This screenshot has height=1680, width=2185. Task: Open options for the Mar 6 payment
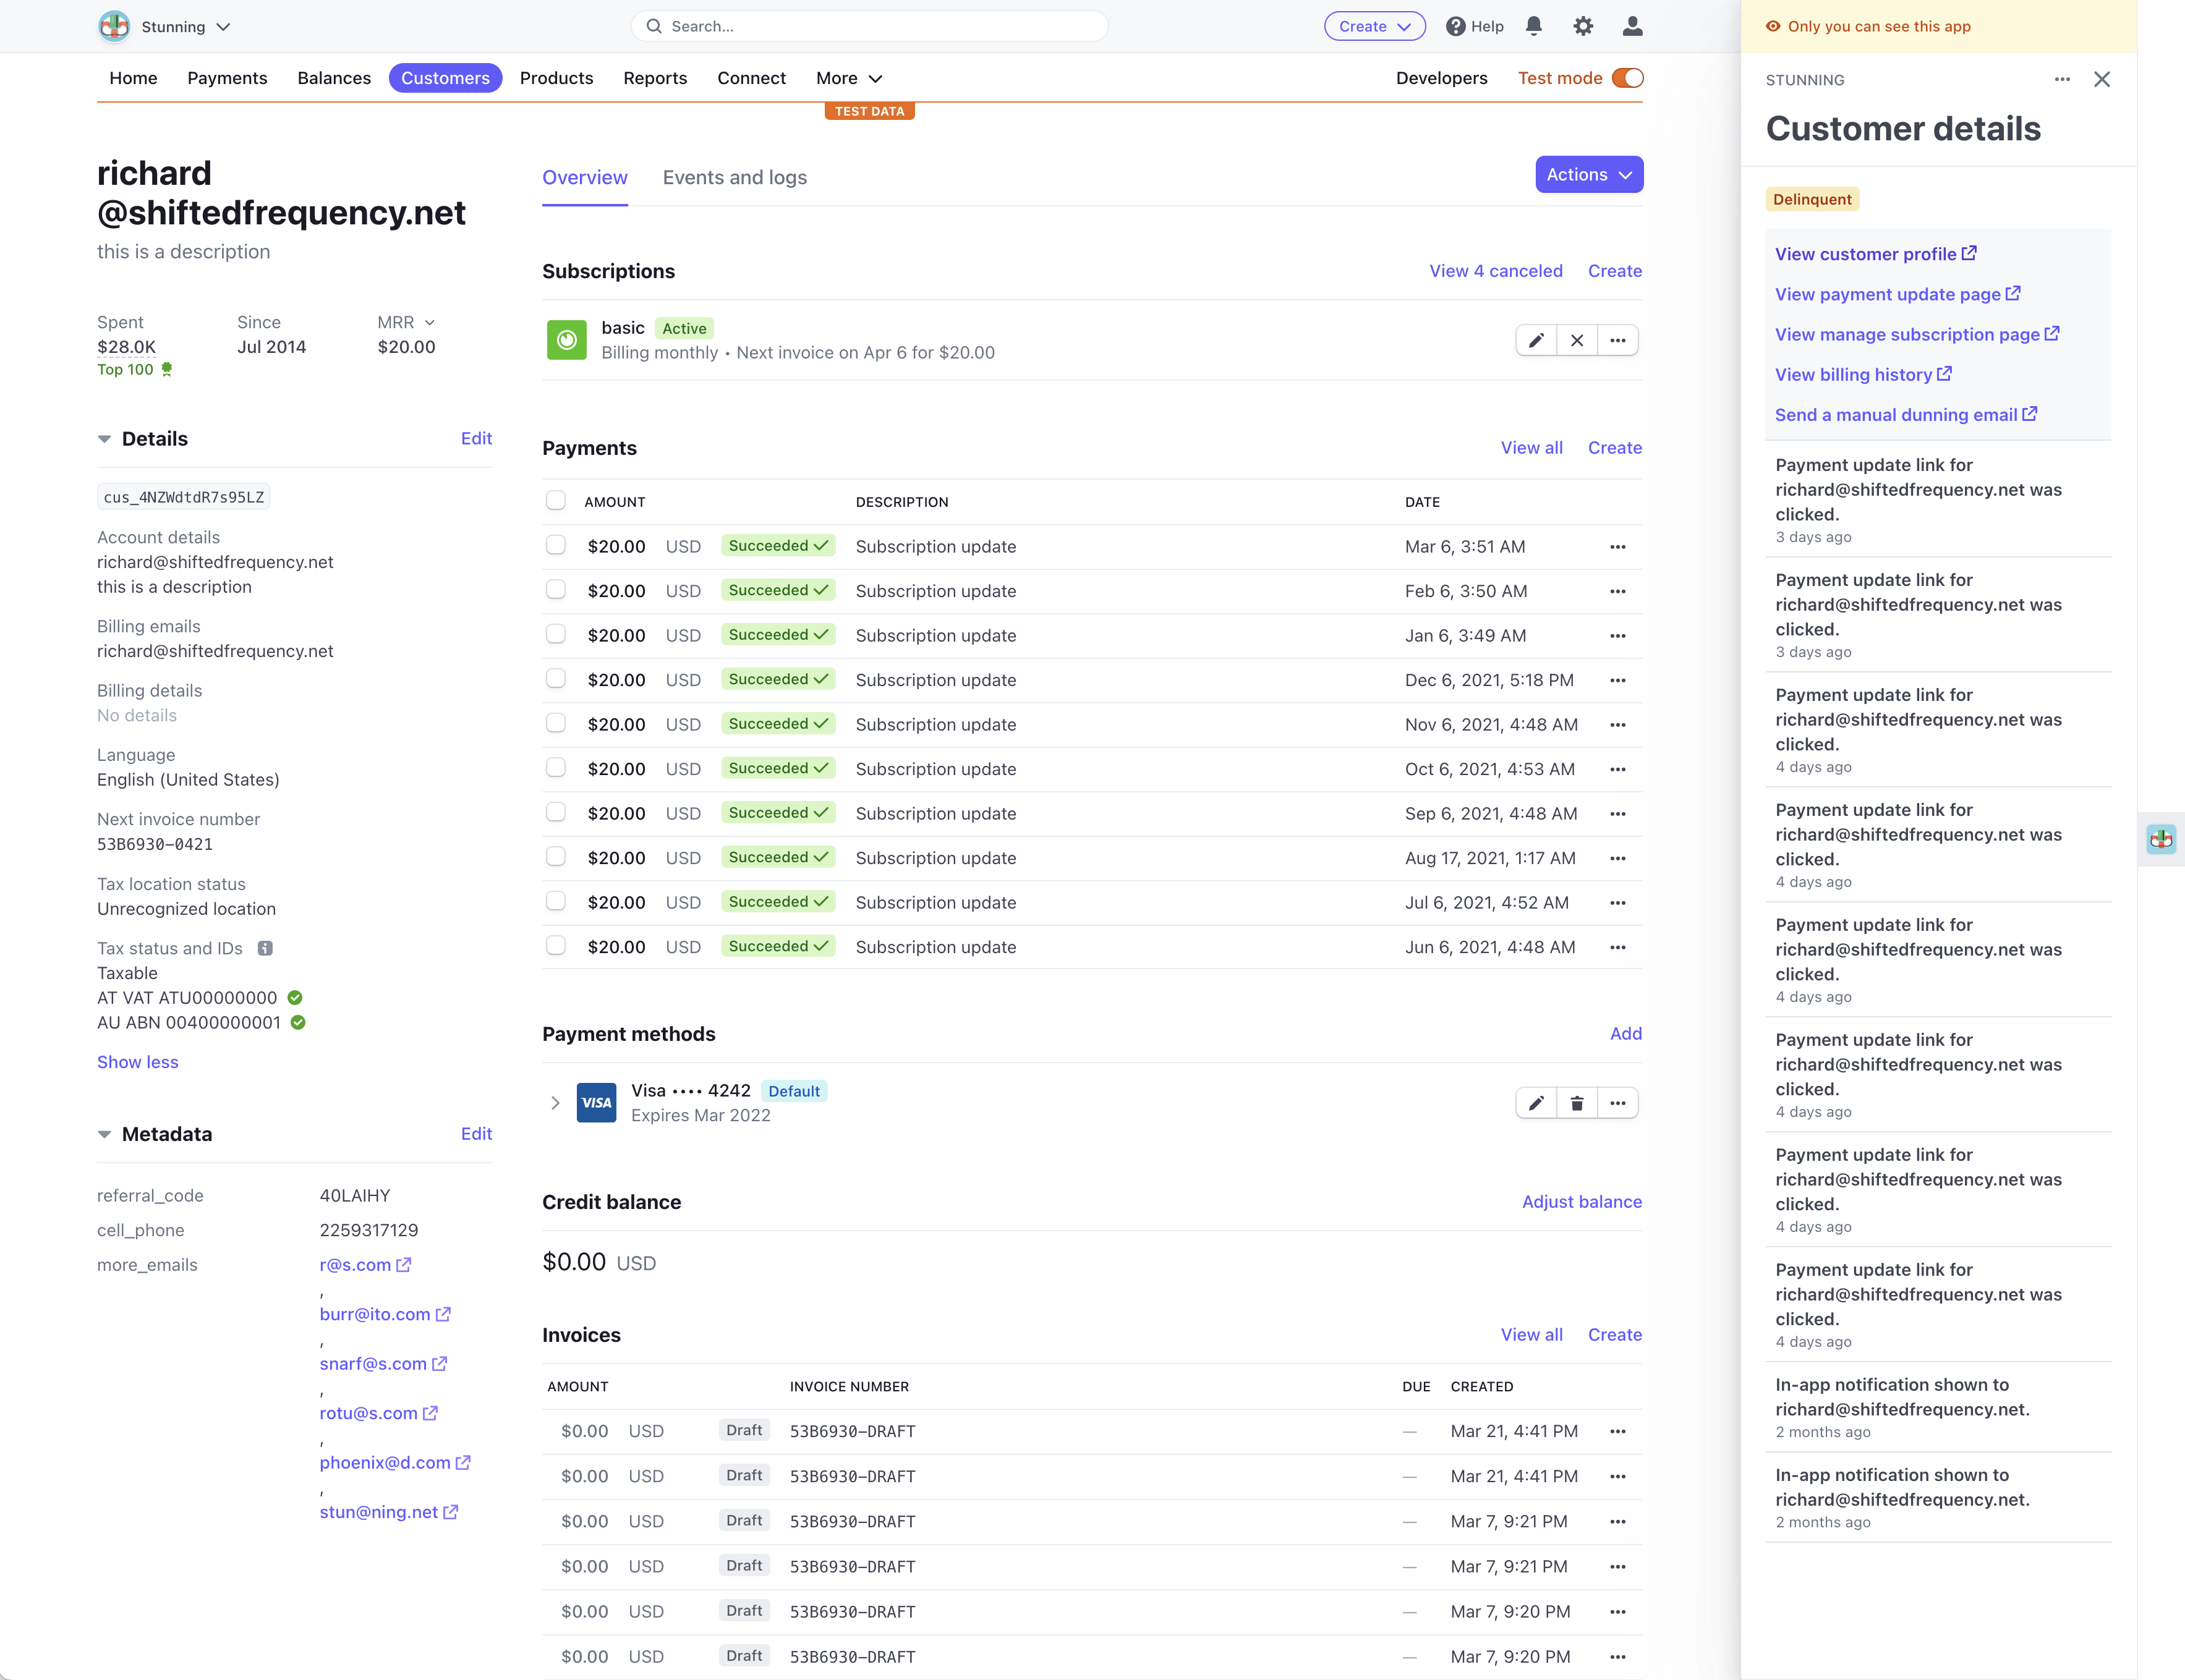(1618, 547)
